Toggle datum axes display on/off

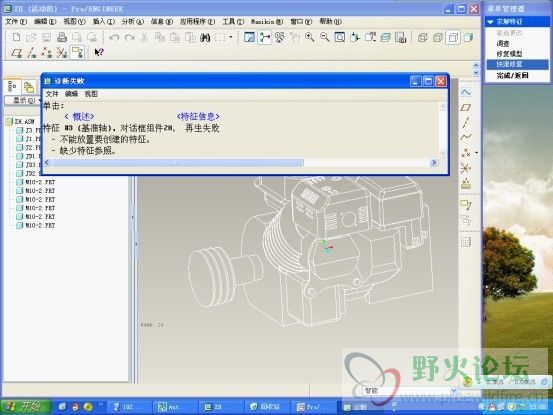pyautogui.click(x=32, y=53)
